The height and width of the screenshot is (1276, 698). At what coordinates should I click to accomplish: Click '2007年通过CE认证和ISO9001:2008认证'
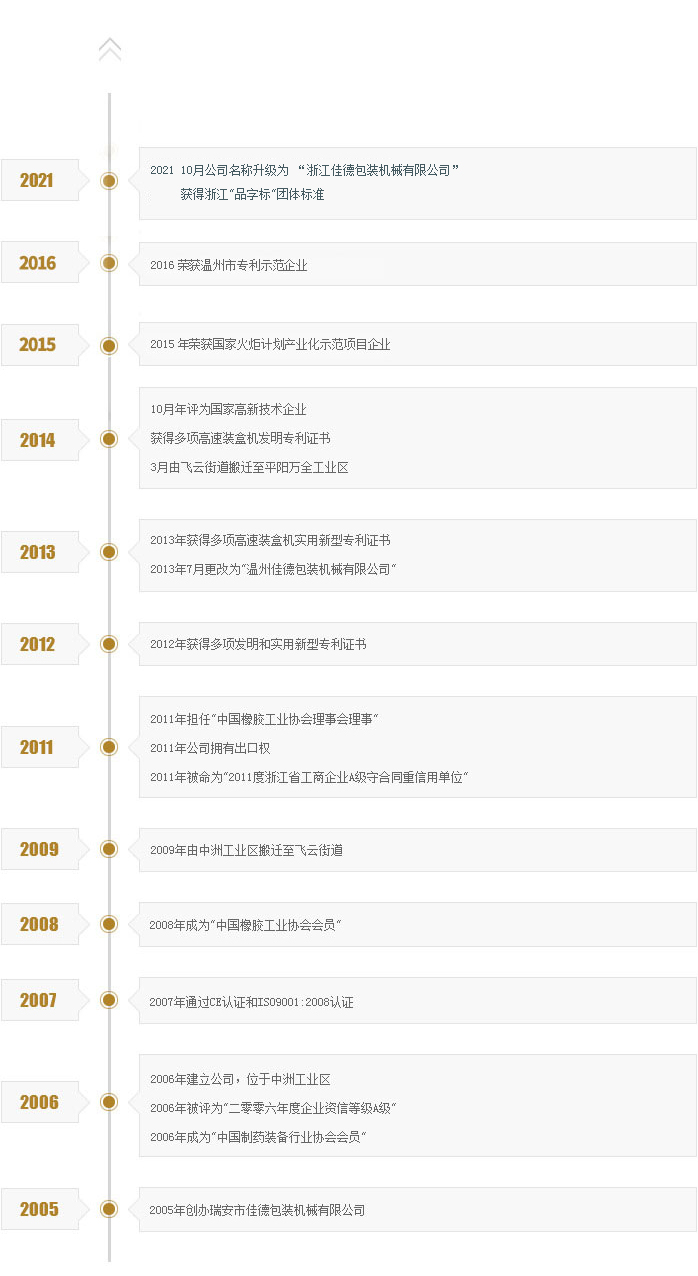click(x=251, y=1001)
